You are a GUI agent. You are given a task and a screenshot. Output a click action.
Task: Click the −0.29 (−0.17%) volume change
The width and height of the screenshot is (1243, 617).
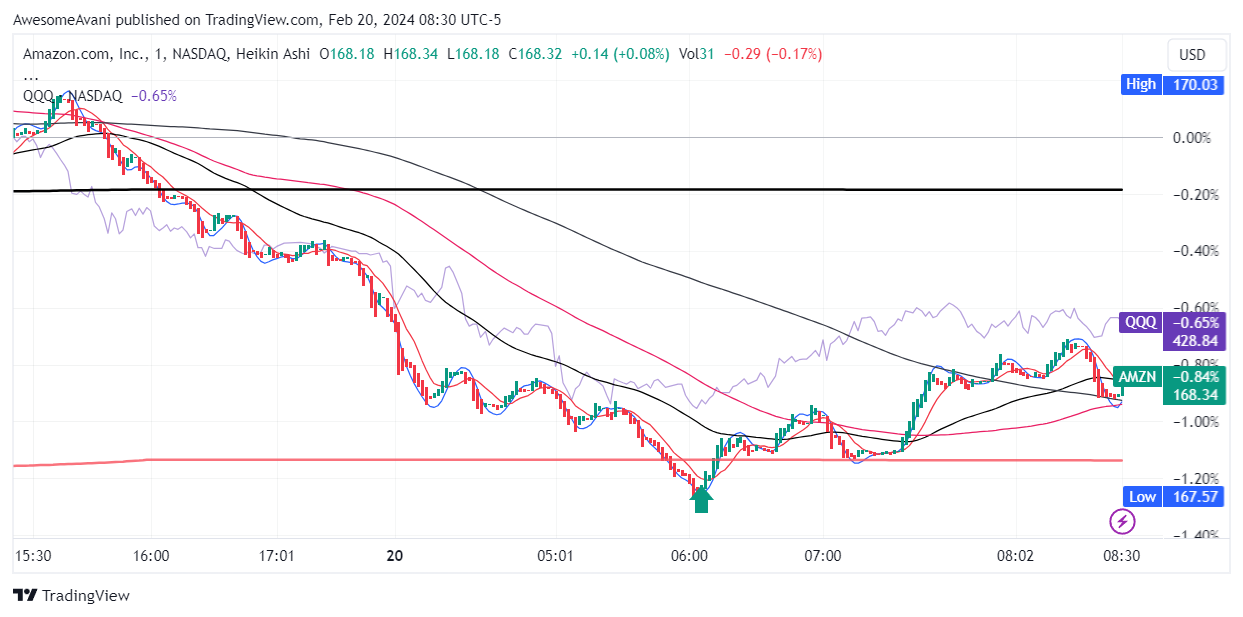tap(771, 54)
